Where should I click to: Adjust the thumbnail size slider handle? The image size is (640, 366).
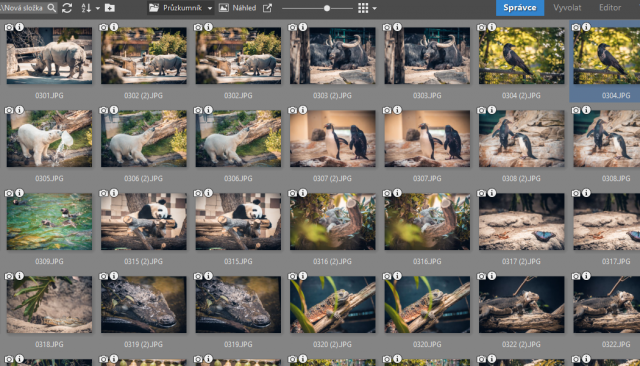pos(327,8)
